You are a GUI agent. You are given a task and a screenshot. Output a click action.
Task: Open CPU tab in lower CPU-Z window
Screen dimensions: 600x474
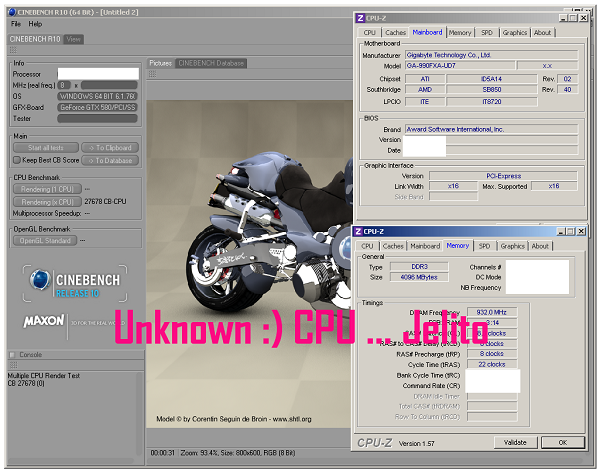tap(367, 246)
